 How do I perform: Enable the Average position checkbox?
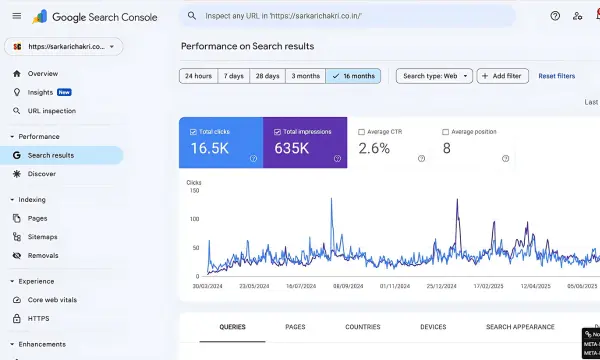[x=445, y=132]
